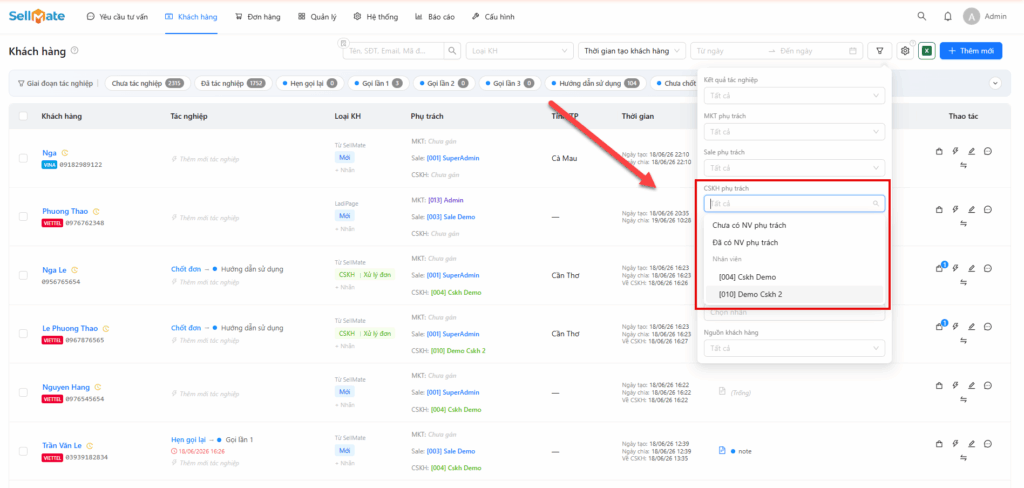Open the Báo cáo menu
The image size is (1024, 488).
pos(434,17)
